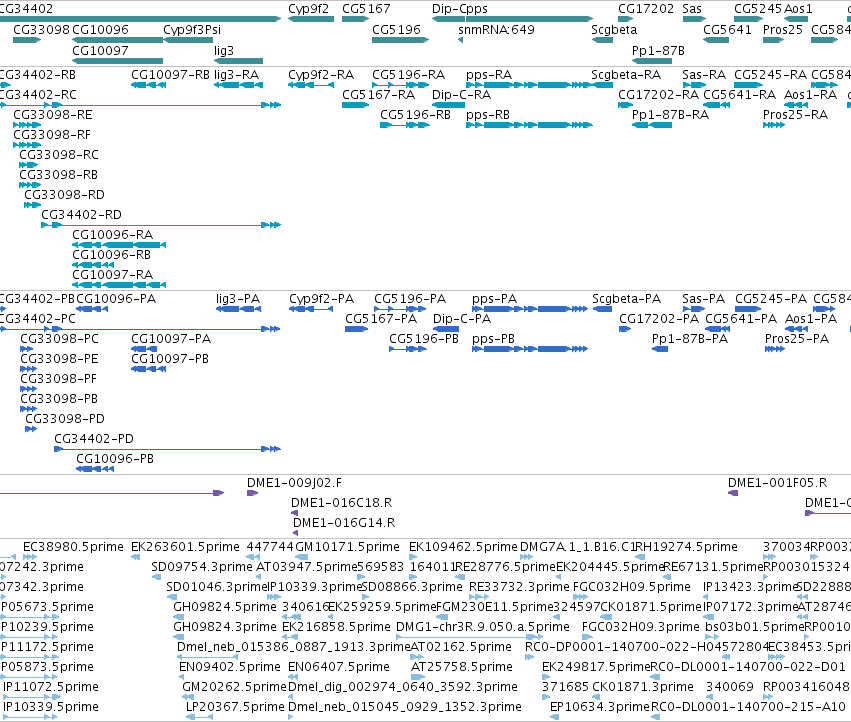Click the CG10097 gene label

[100, 50]
